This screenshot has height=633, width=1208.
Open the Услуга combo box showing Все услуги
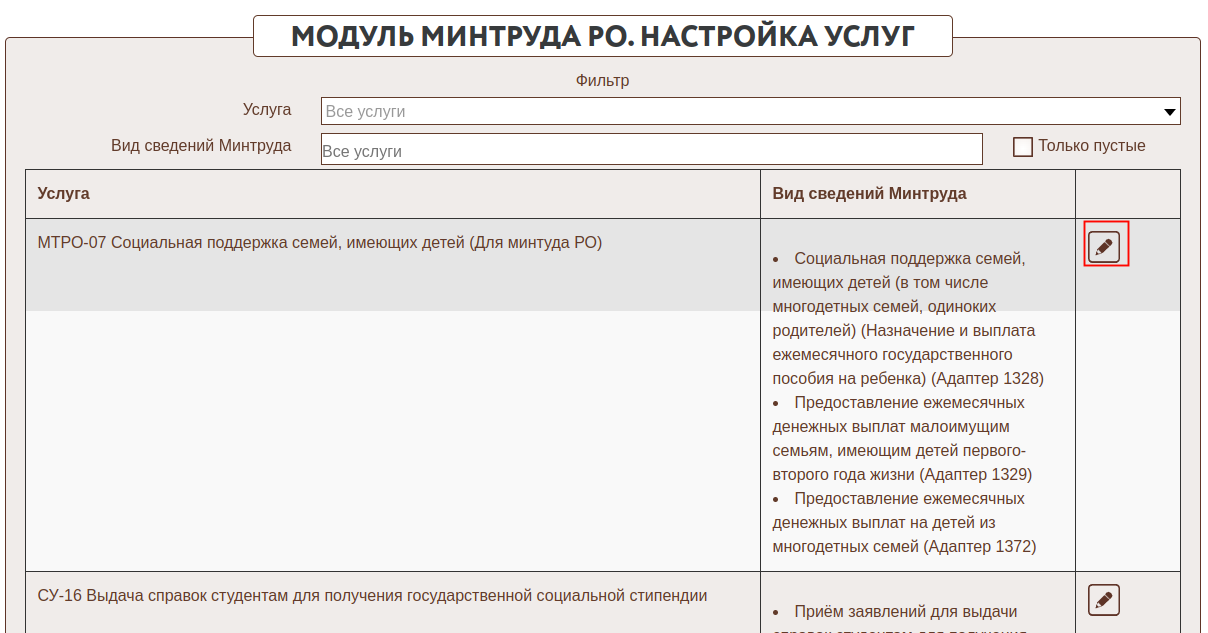click(x=740, y=111)
